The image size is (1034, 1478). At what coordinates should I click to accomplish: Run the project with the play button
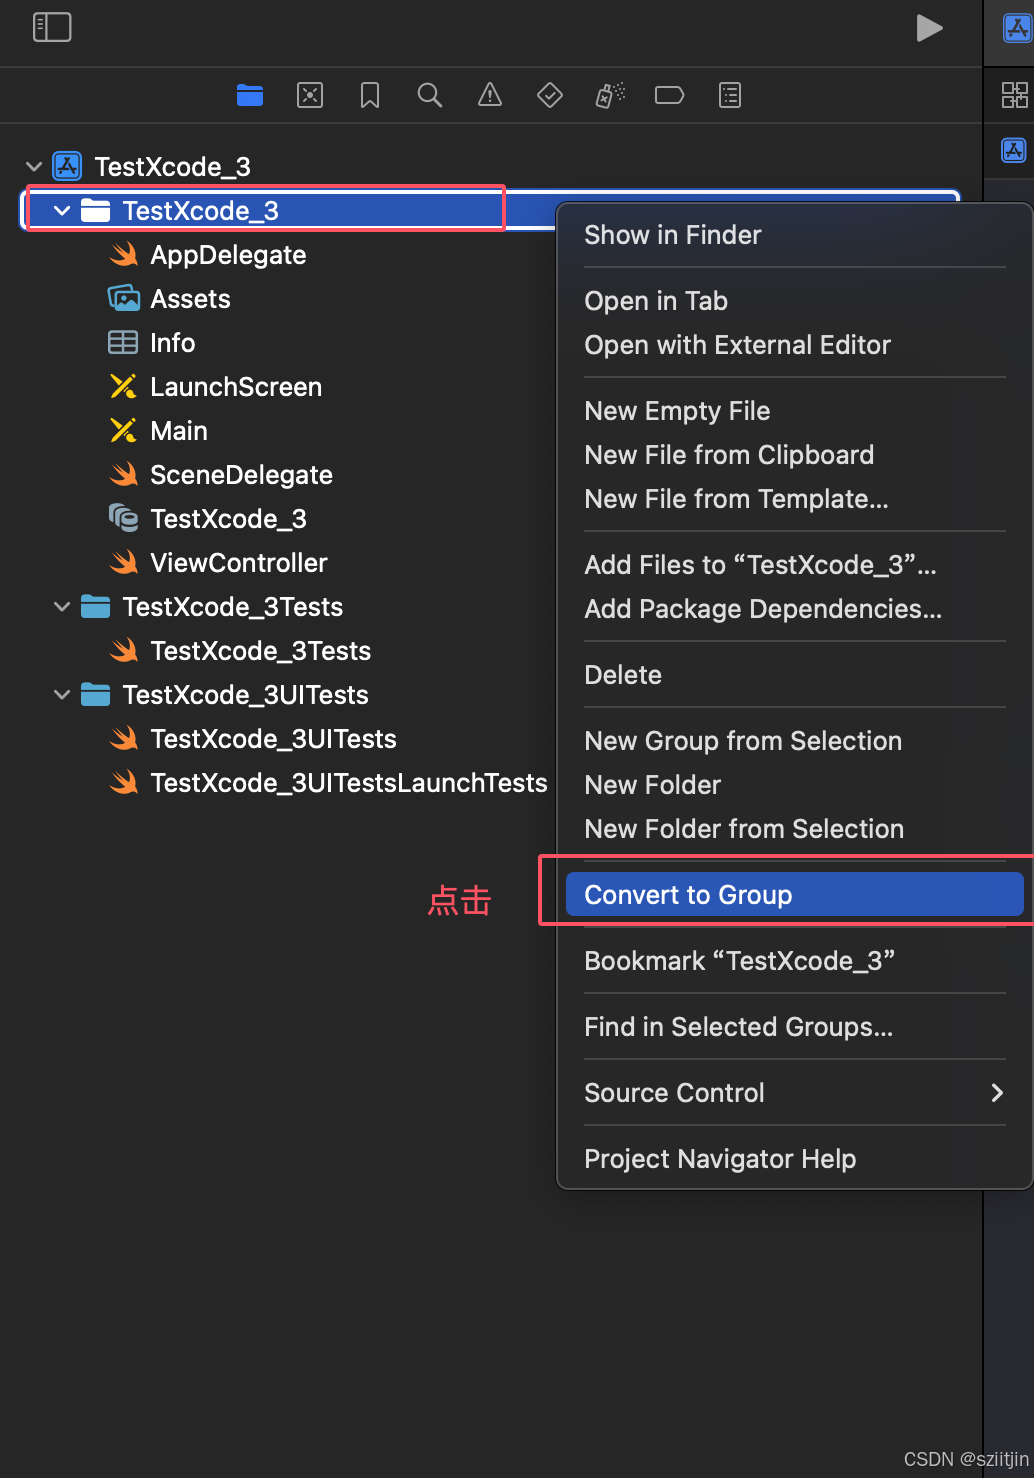tap(930, 28)
